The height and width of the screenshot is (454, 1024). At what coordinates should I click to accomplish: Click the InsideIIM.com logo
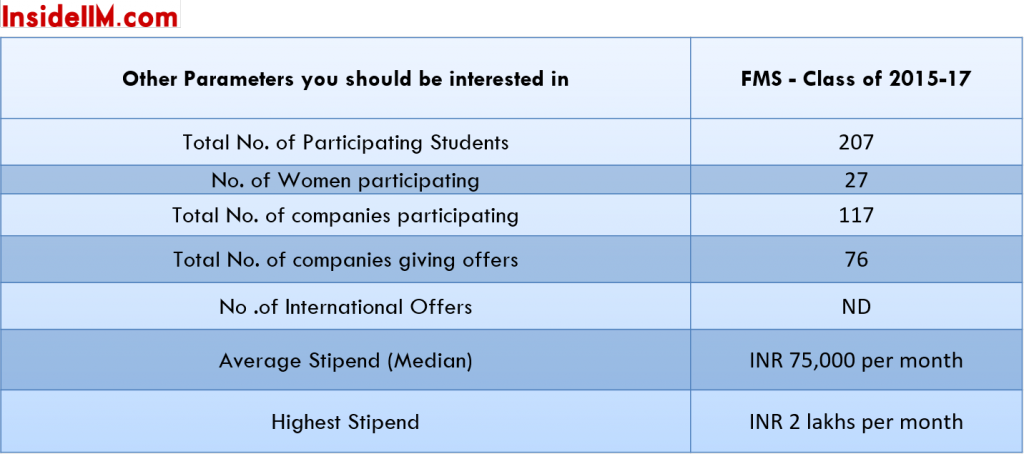(90, 14)
